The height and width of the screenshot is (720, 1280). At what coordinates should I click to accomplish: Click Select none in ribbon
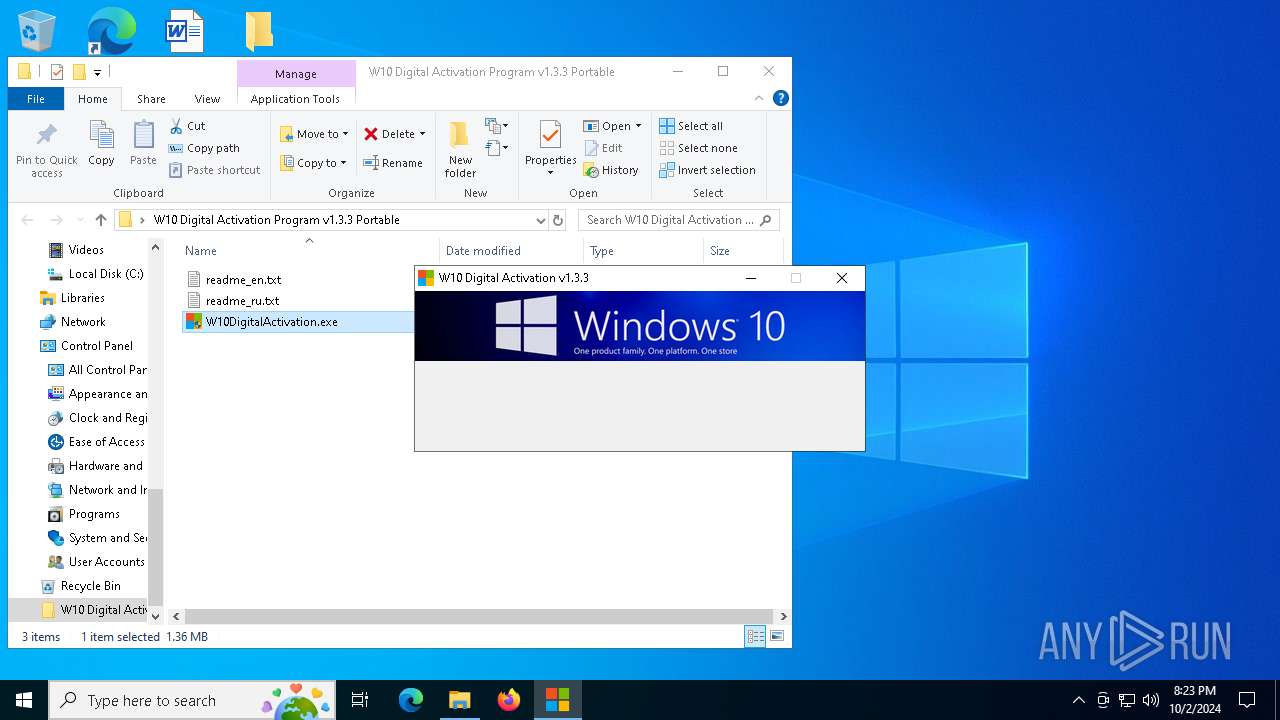(x=698, y=148)
